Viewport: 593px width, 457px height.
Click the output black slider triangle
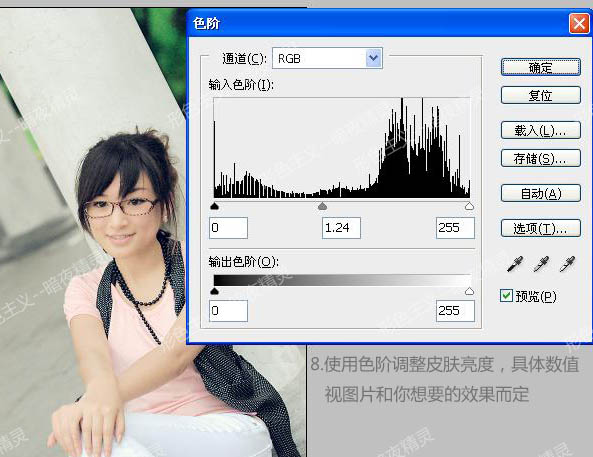tap(214, 291)
